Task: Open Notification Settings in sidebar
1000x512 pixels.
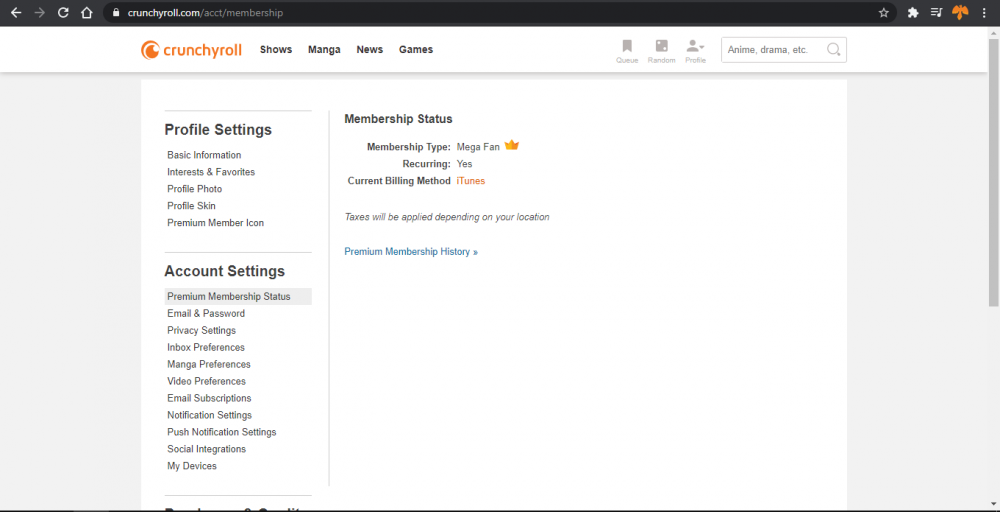Action: point(210,415)
